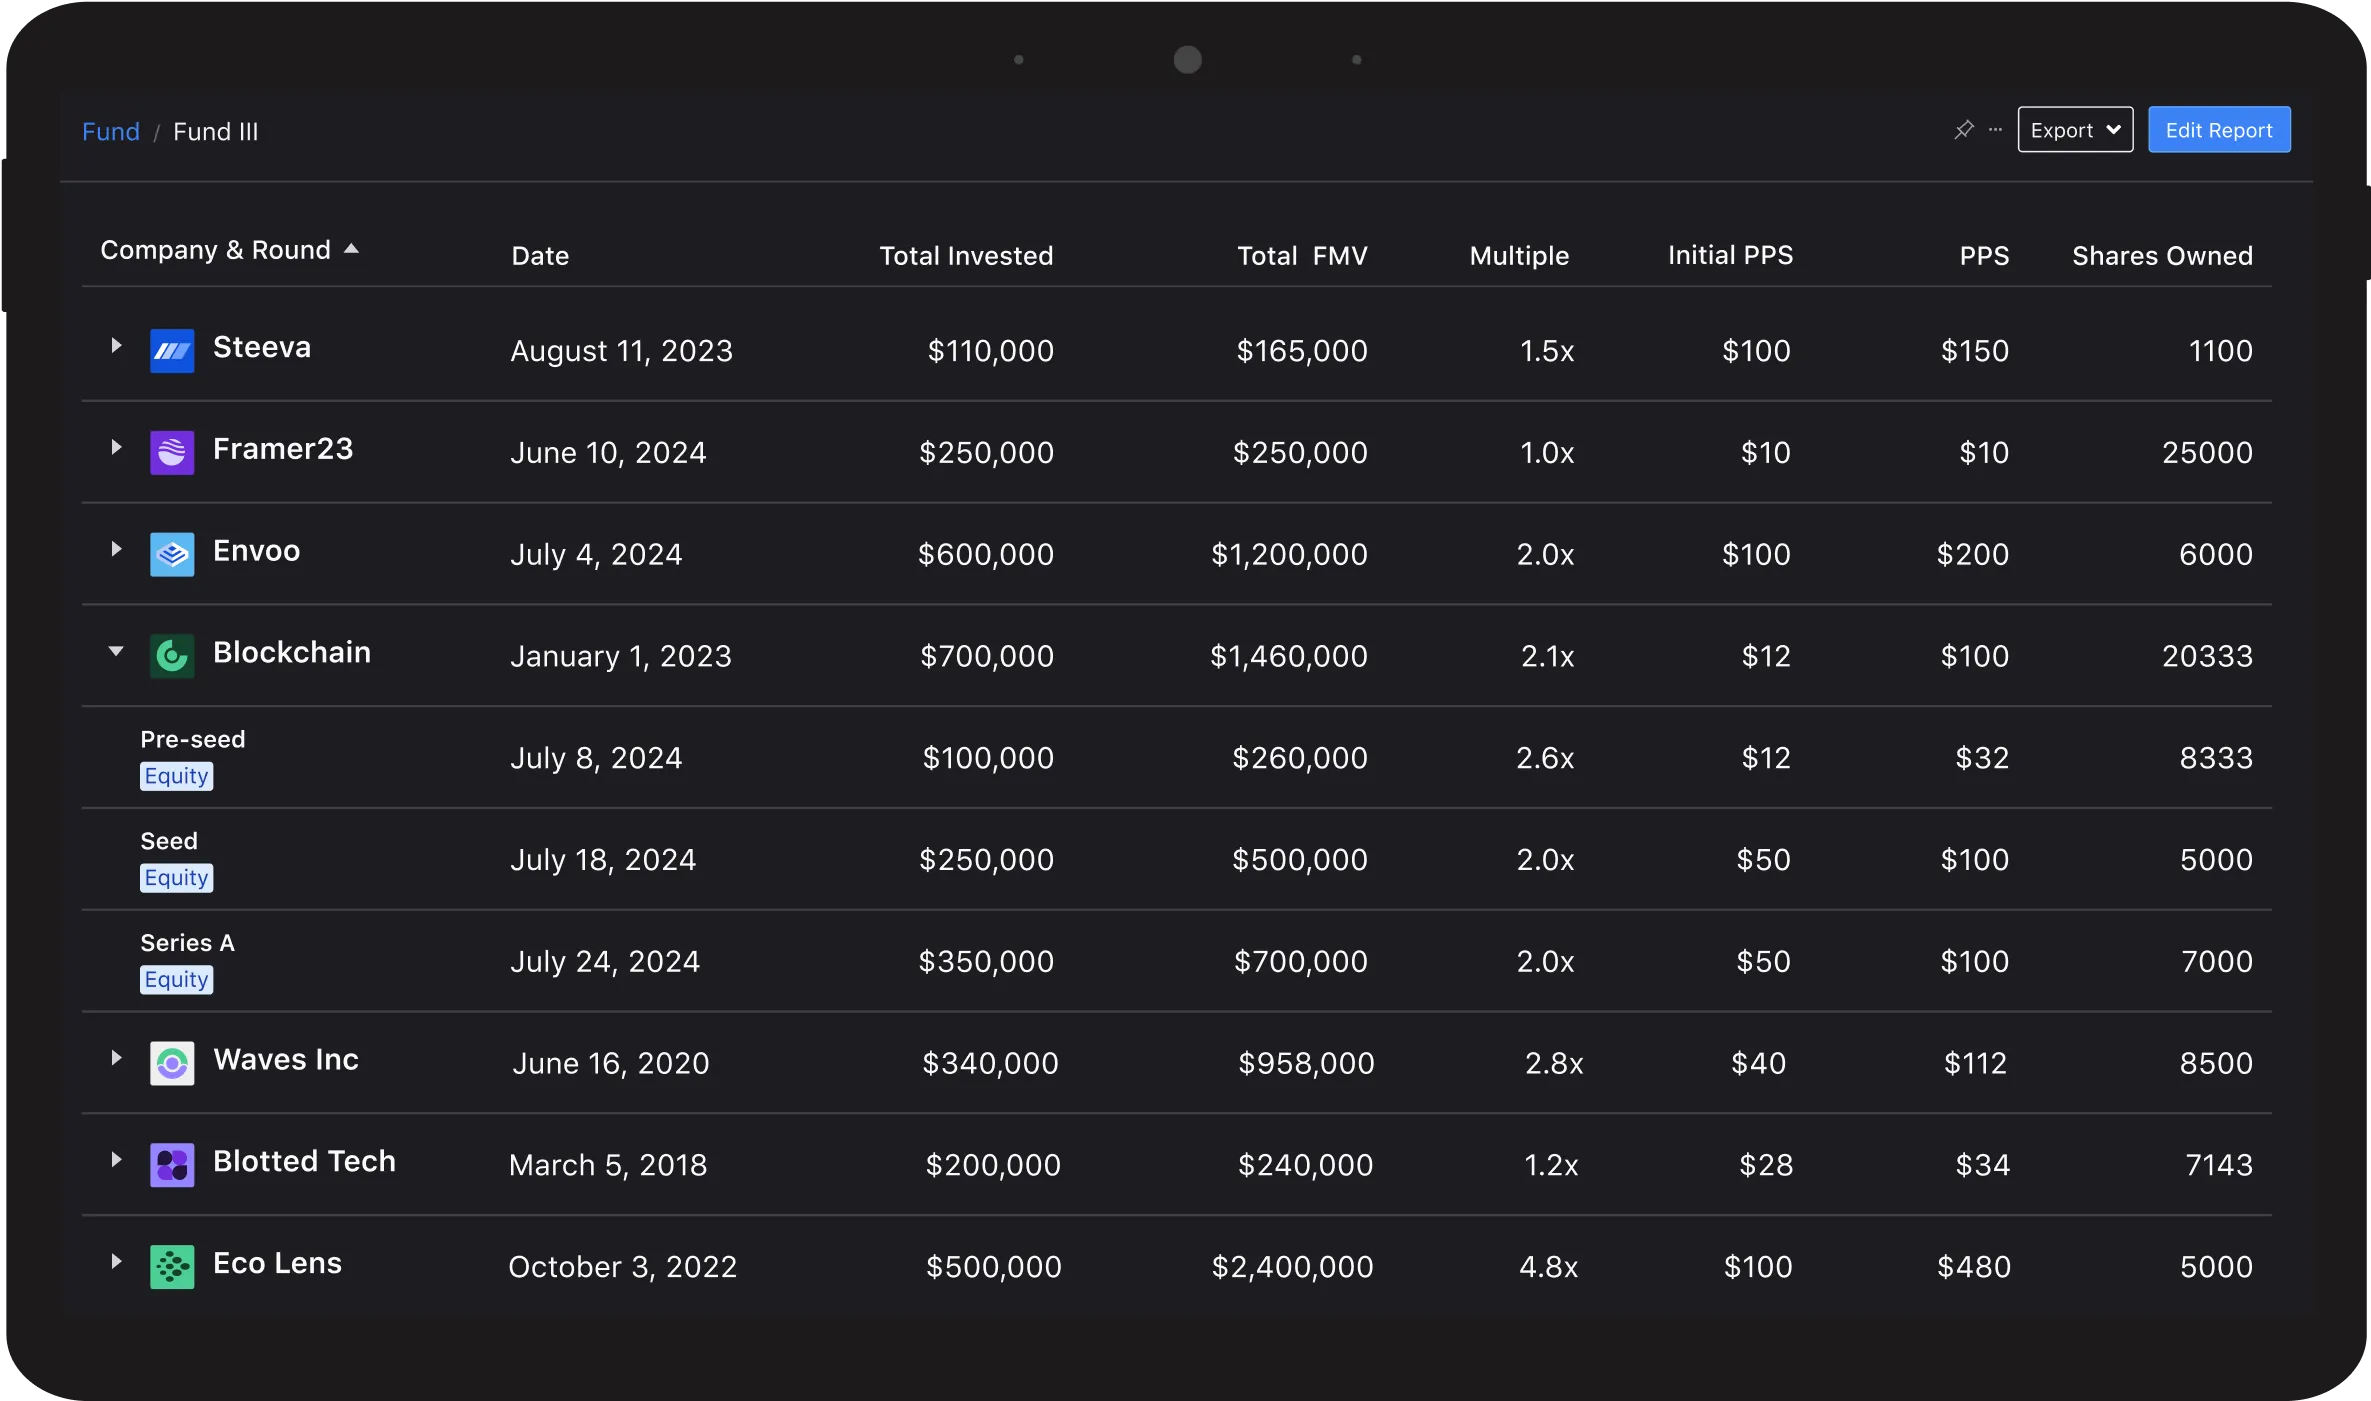Screen dimensions: 2371x1401
Task: Click the Framer23 purple logo icon
Action: [x=172, y=453]
